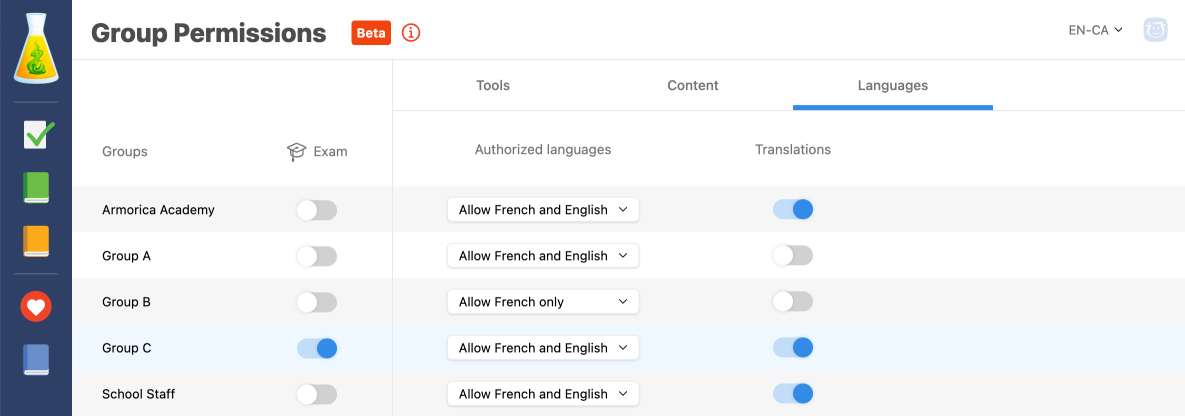The height and width of the screenshot is (416, 1185).
Task: Click the red info icon beside Beta
Action: pyautogui.click(x=411, y=33)
